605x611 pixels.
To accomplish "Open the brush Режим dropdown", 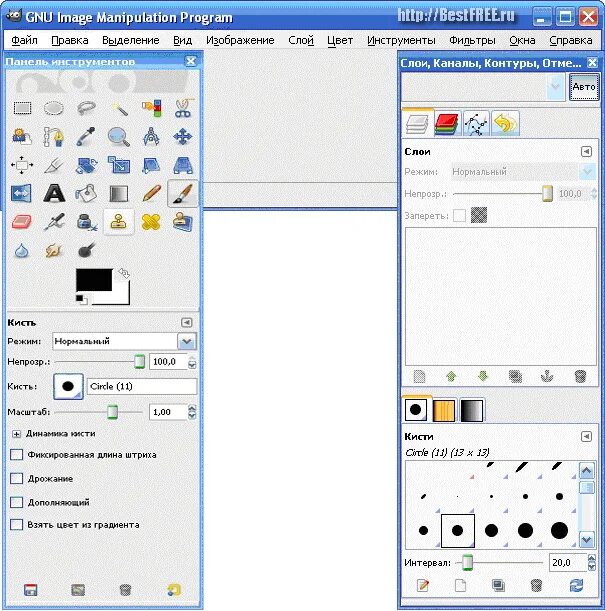I will [125, 341].
